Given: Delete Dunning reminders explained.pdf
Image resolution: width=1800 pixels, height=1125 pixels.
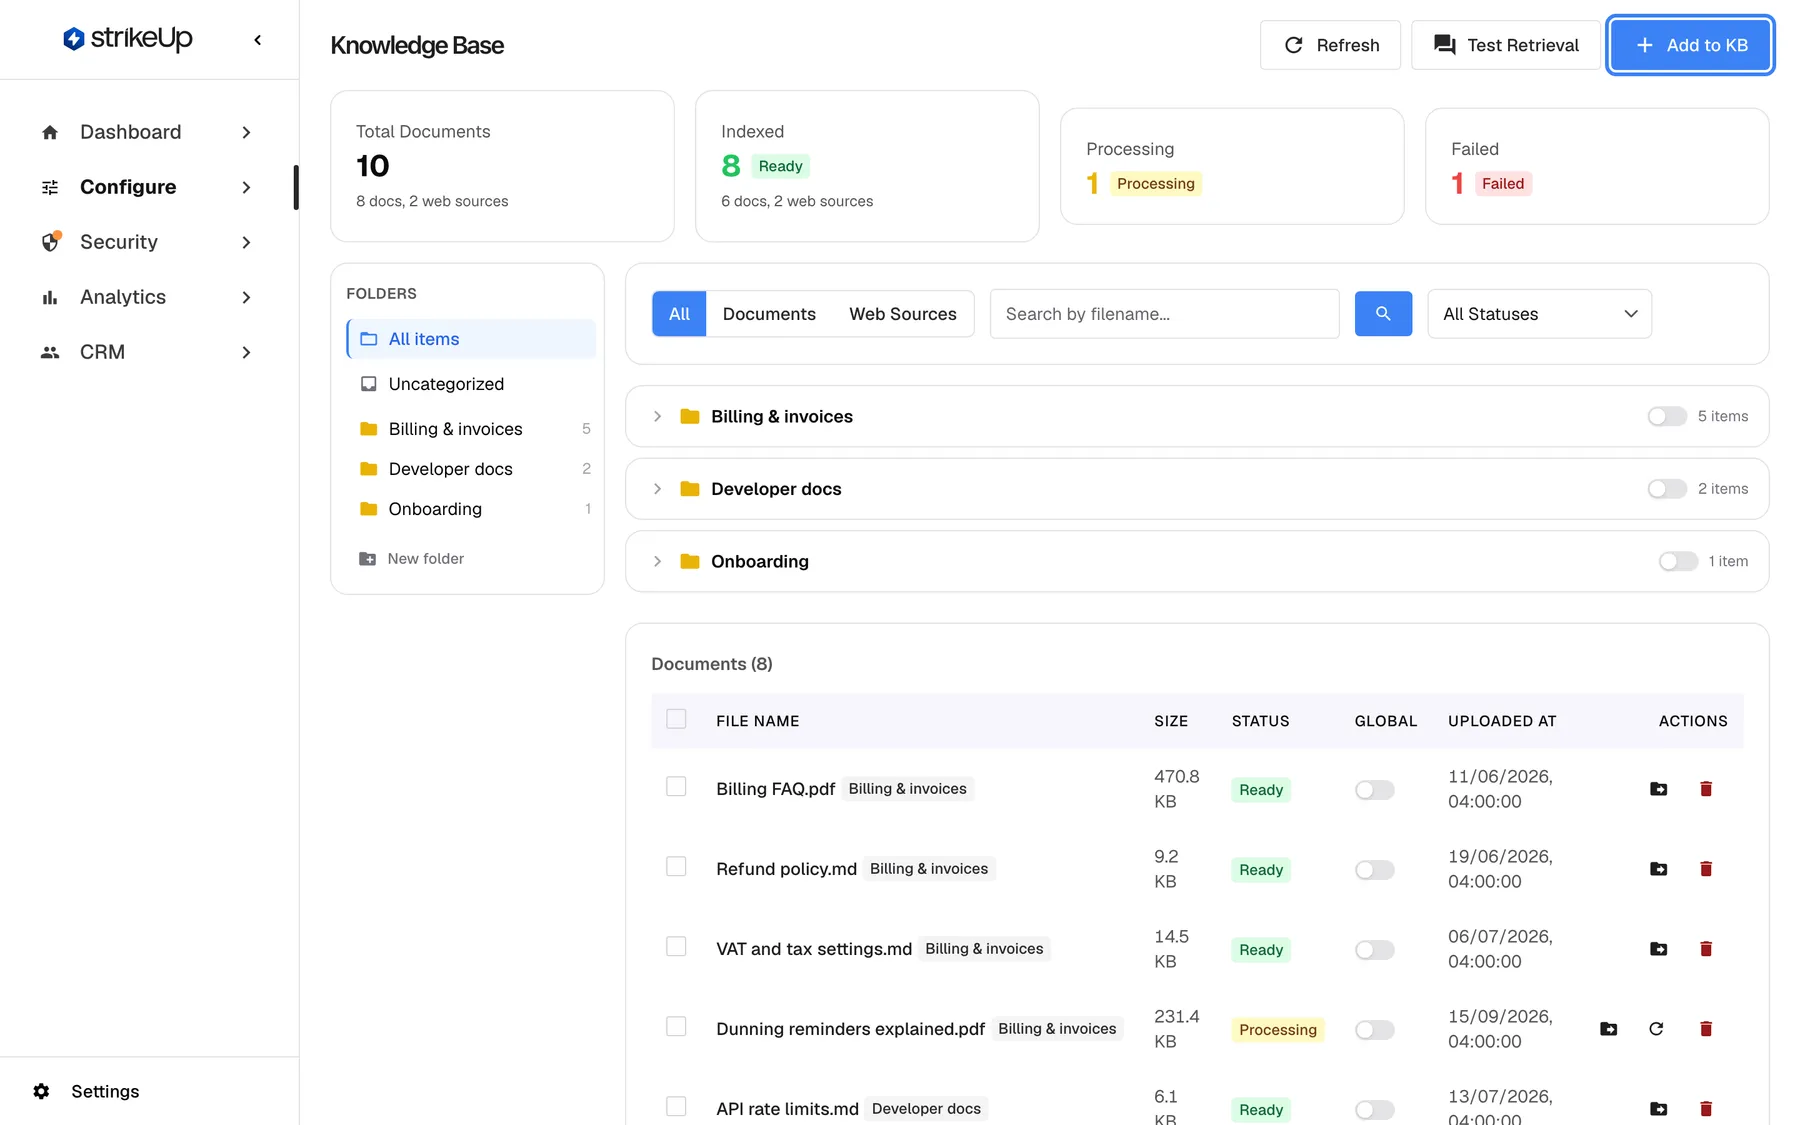Looking at the screenshot, I should [x=1706, y=1029].
